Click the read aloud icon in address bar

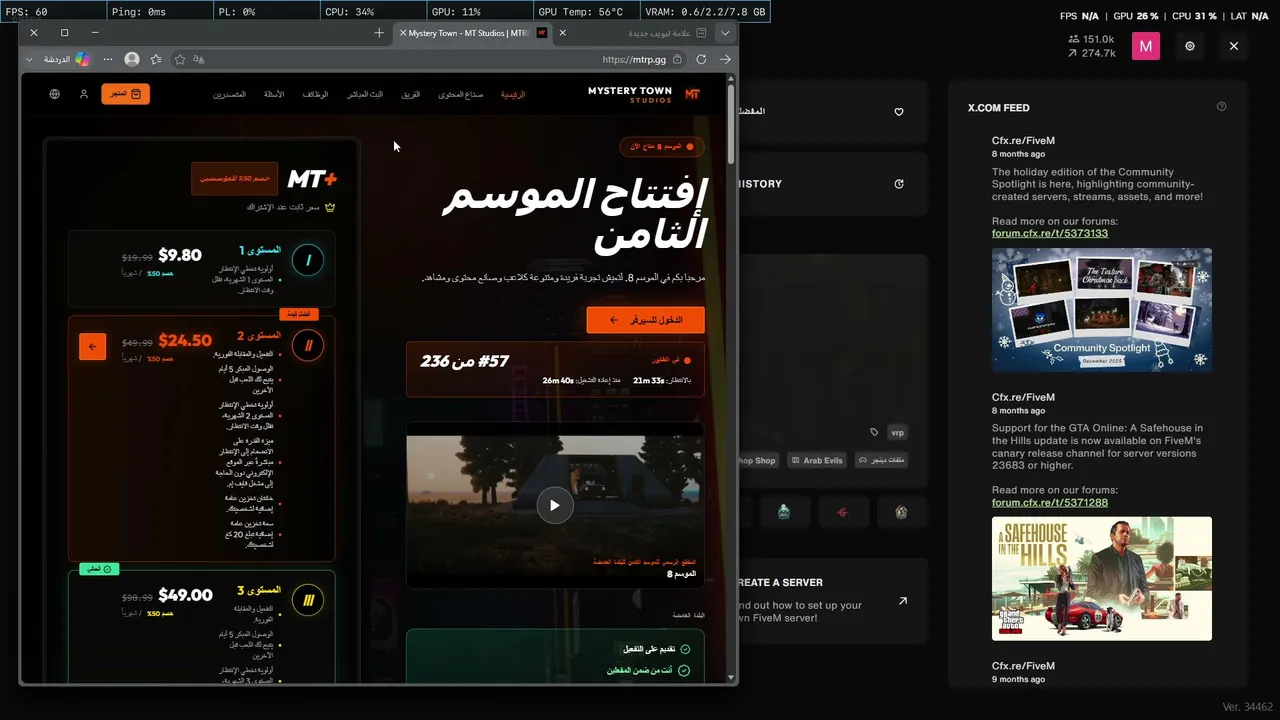[x=199, y=59]
